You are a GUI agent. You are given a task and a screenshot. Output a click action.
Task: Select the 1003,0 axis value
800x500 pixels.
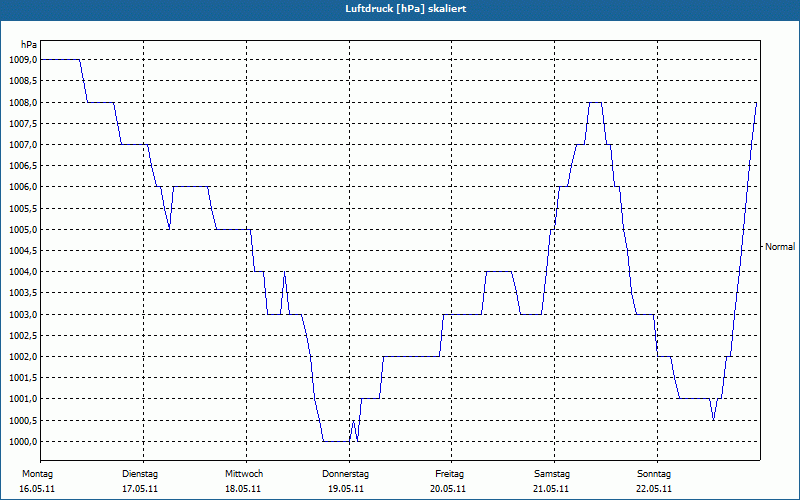[x=23, y=314]
